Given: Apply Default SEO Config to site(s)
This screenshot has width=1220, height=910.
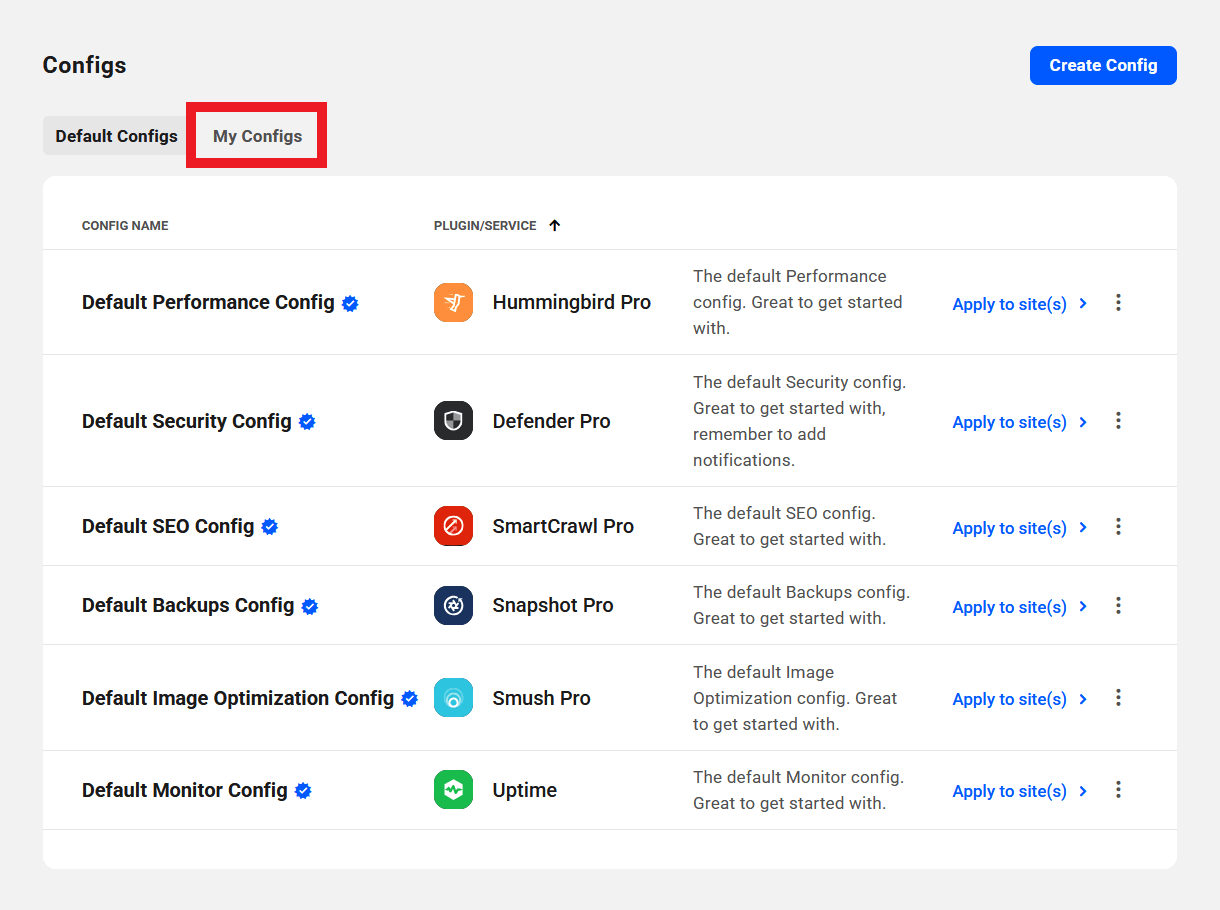Looking at the screenshot, I should [x=1020, y=528].
